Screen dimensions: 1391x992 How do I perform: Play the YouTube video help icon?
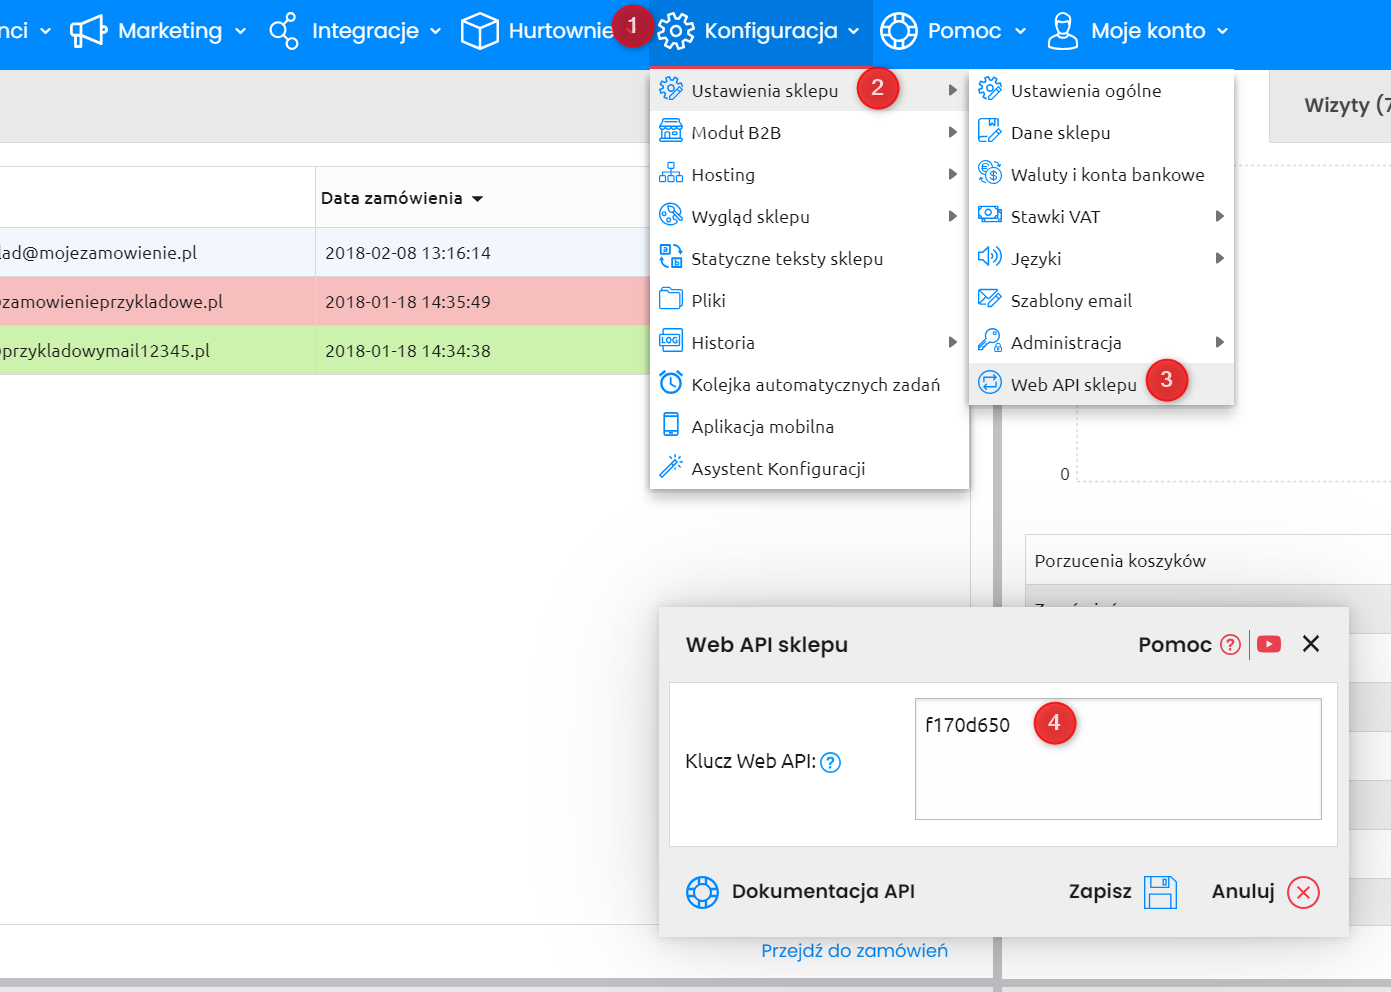(1269, 644)
